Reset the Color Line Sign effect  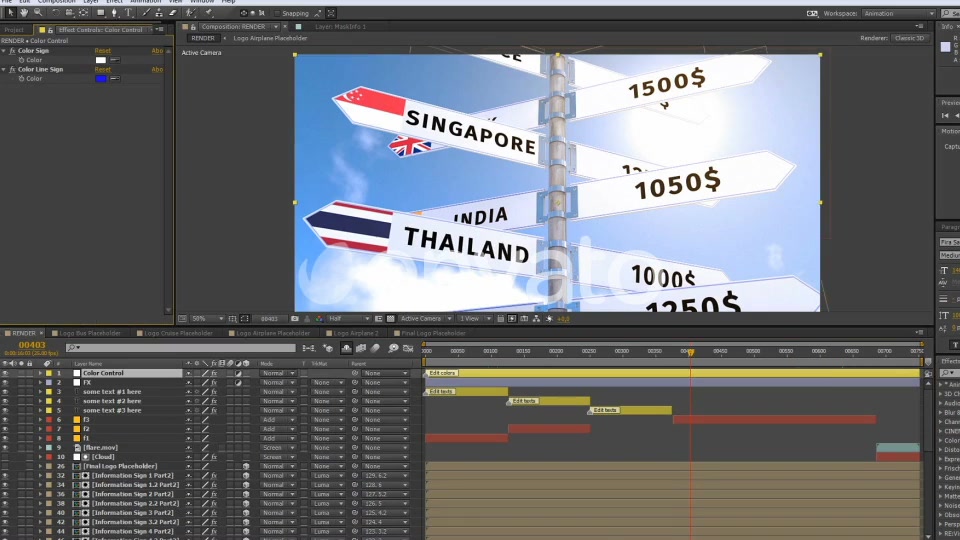[x=102, y=69]
